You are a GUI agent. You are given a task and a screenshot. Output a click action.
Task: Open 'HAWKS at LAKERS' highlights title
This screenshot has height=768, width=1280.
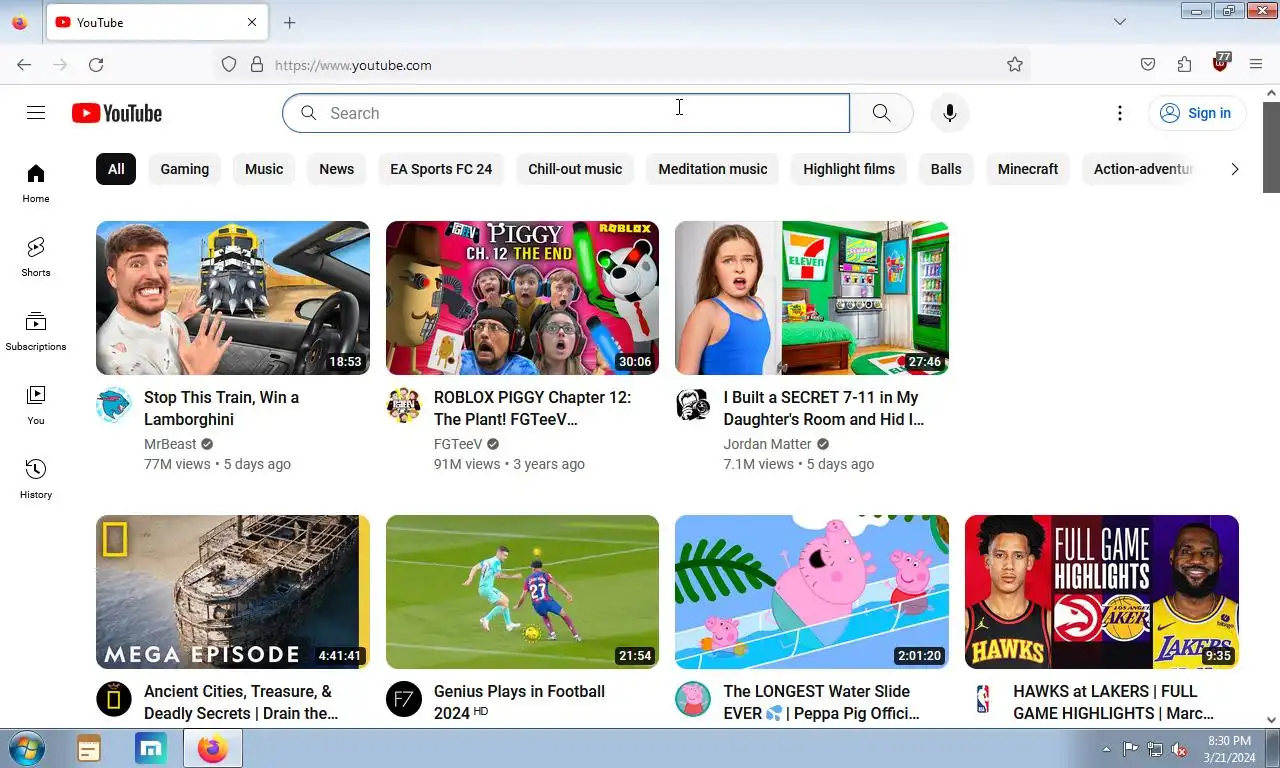[x=1113, y=702]
